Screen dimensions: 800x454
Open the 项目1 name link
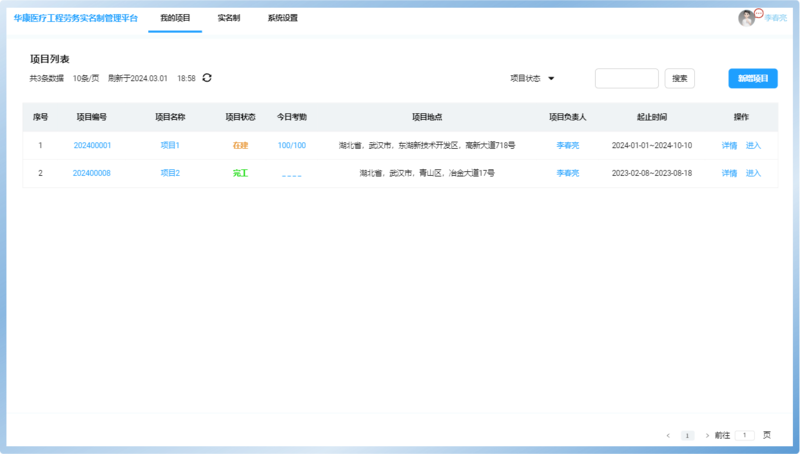pyautogui.click(x=170, y=145)
